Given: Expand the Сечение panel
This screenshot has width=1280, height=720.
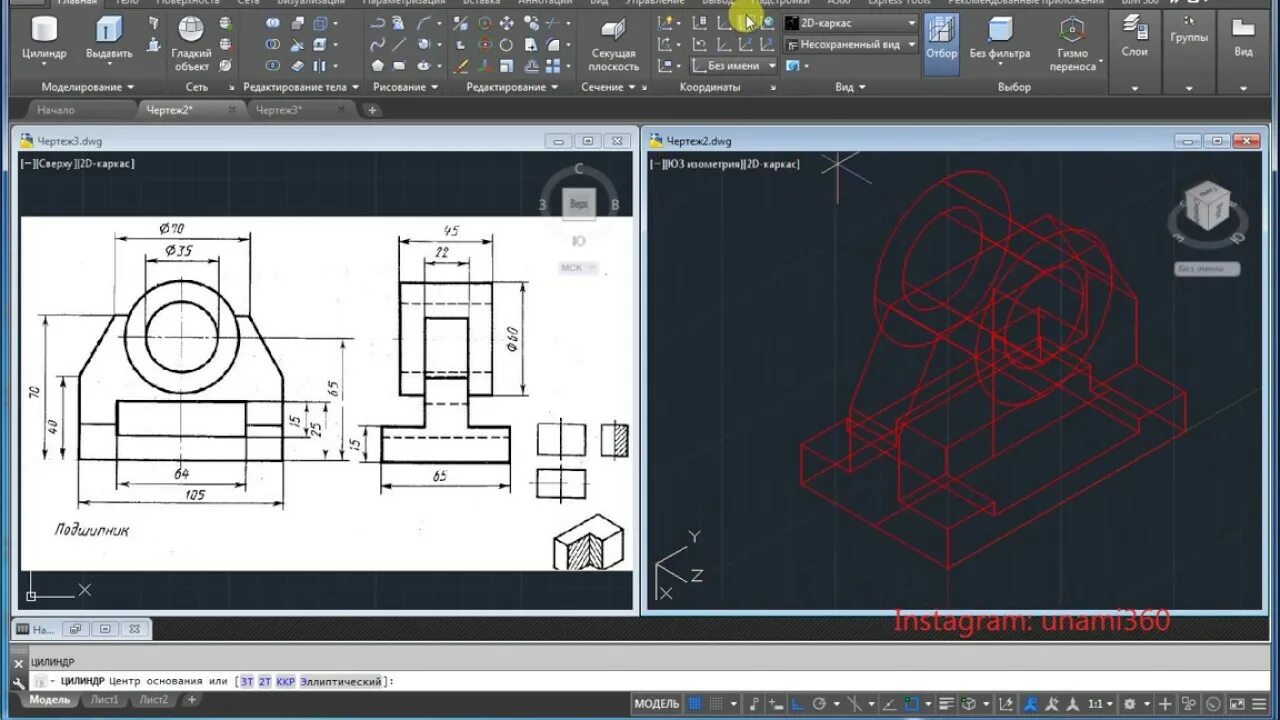Looking at the screenshot, I should click(609, 87).
